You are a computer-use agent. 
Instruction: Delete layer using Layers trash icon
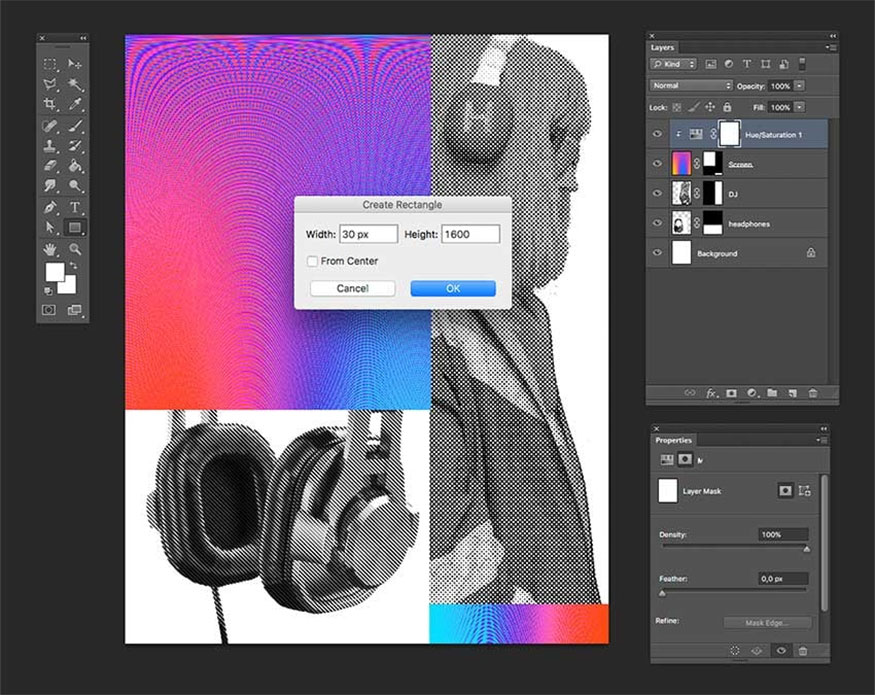[x=813, y=393]
